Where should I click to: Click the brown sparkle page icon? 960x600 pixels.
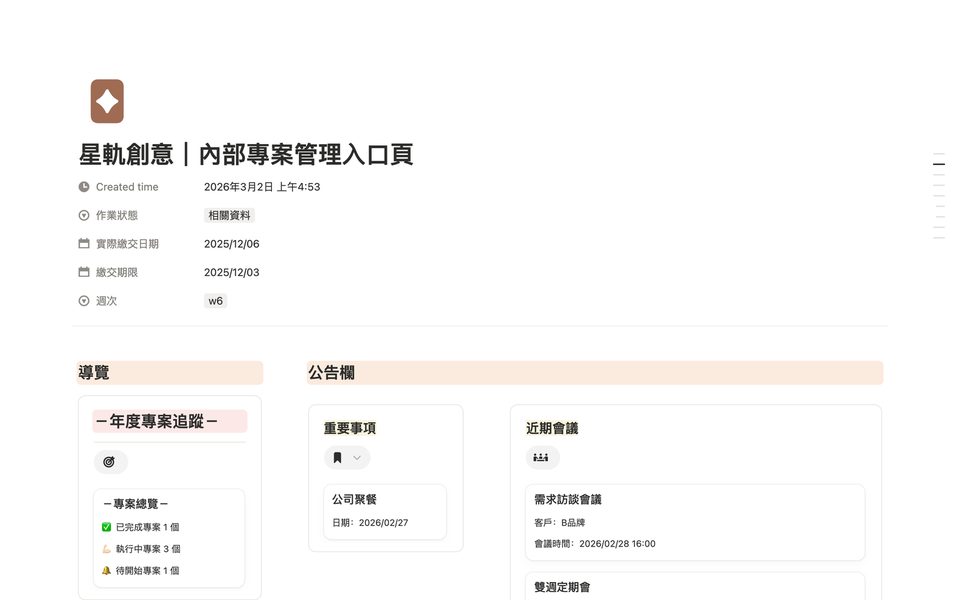point(107,101)
